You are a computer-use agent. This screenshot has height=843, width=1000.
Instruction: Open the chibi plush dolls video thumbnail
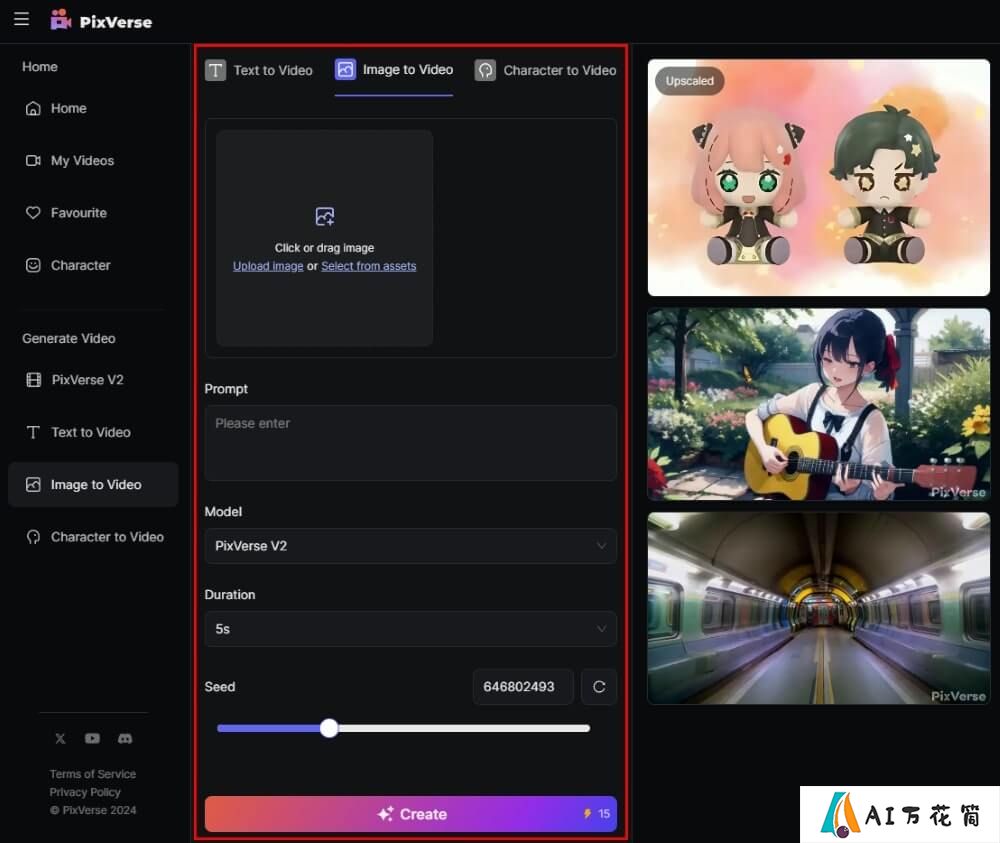[x=819, y=177]
